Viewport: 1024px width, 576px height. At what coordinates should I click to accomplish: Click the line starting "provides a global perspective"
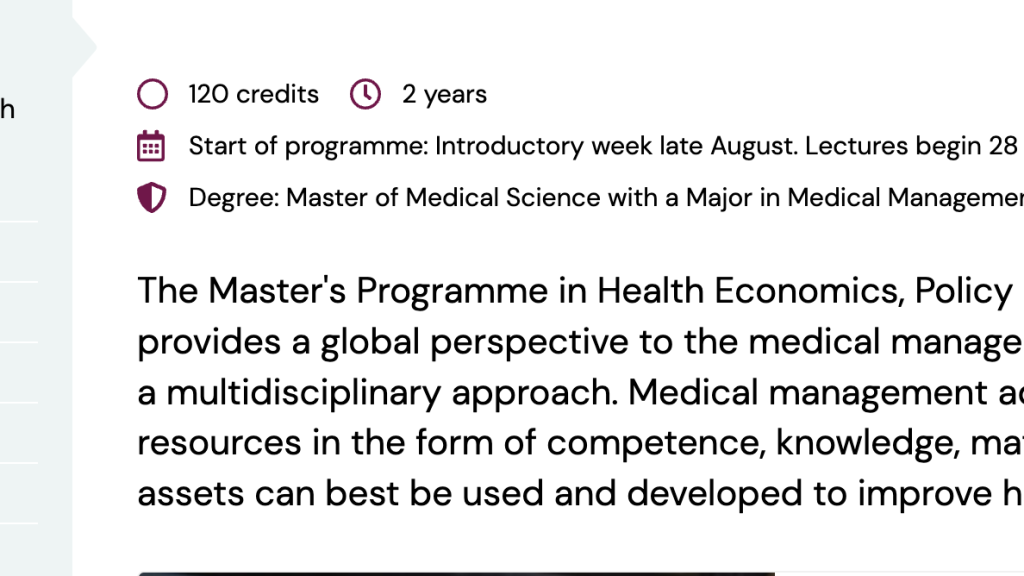(x=581, y=342)
